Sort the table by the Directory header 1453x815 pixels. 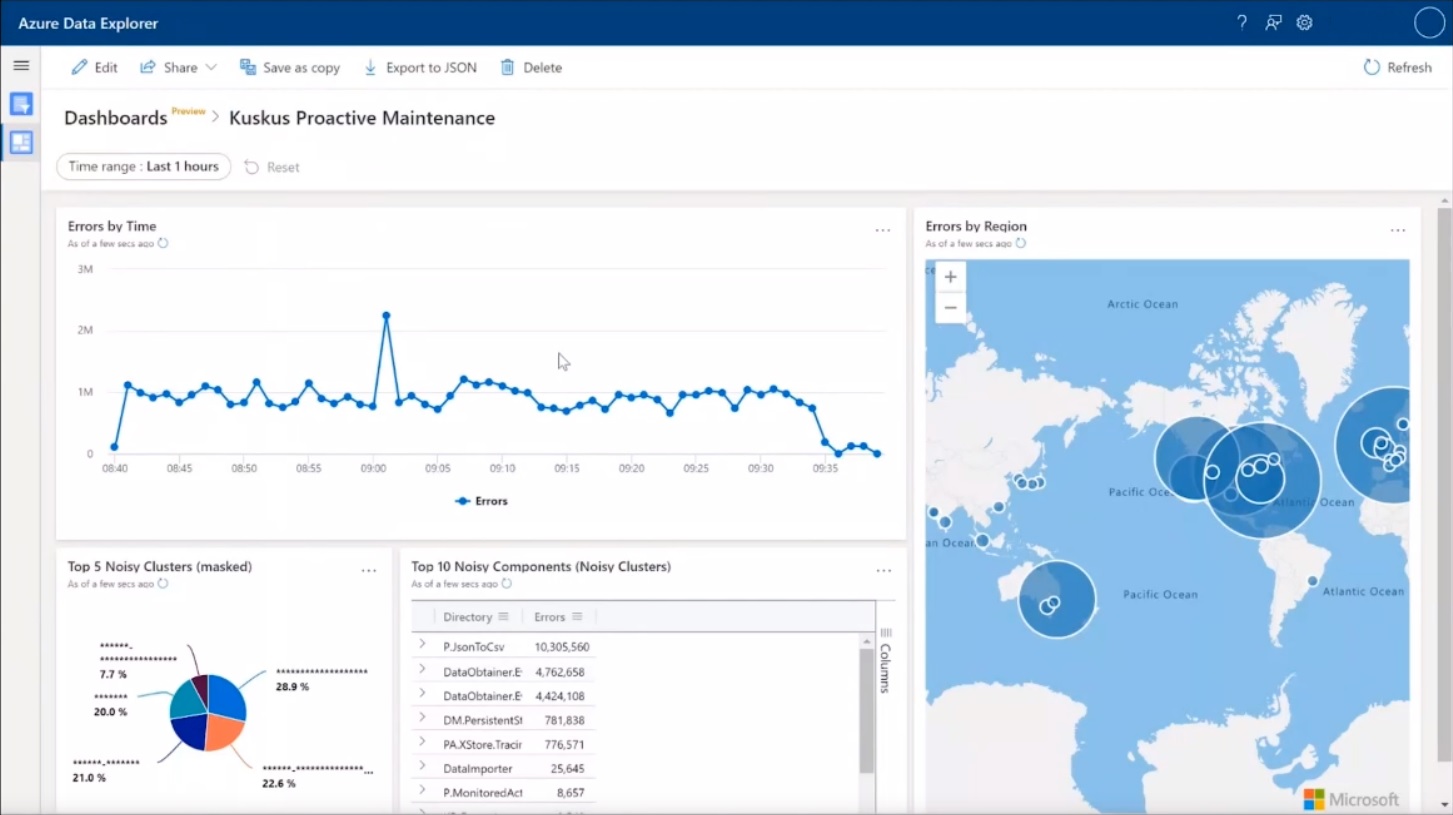[x=467, y=617]
